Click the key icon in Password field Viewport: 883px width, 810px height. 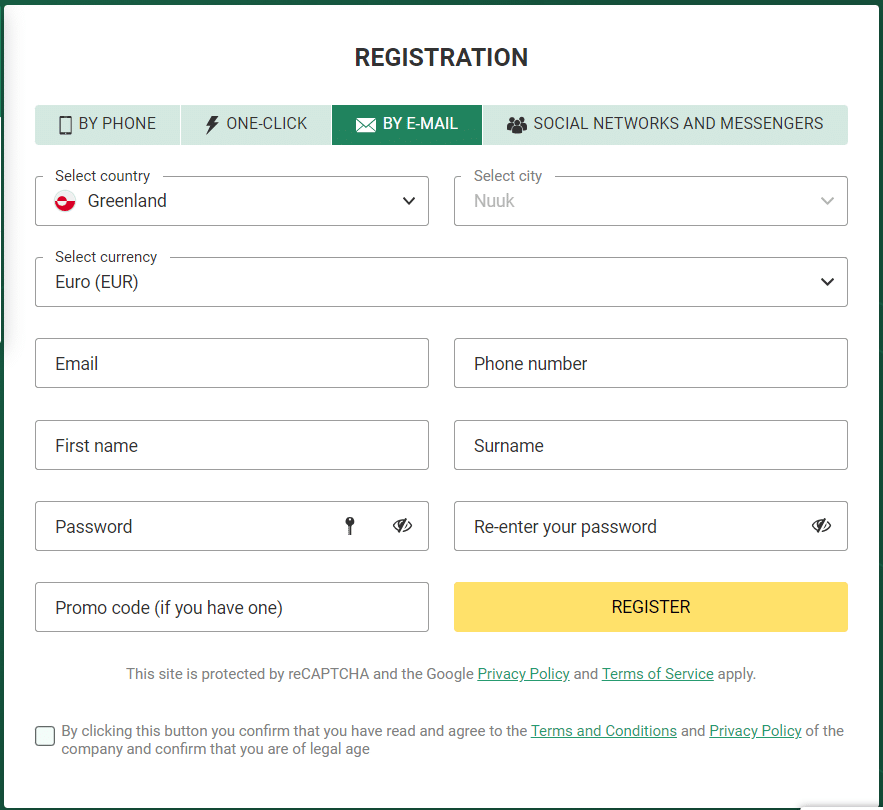pos(350,526)
